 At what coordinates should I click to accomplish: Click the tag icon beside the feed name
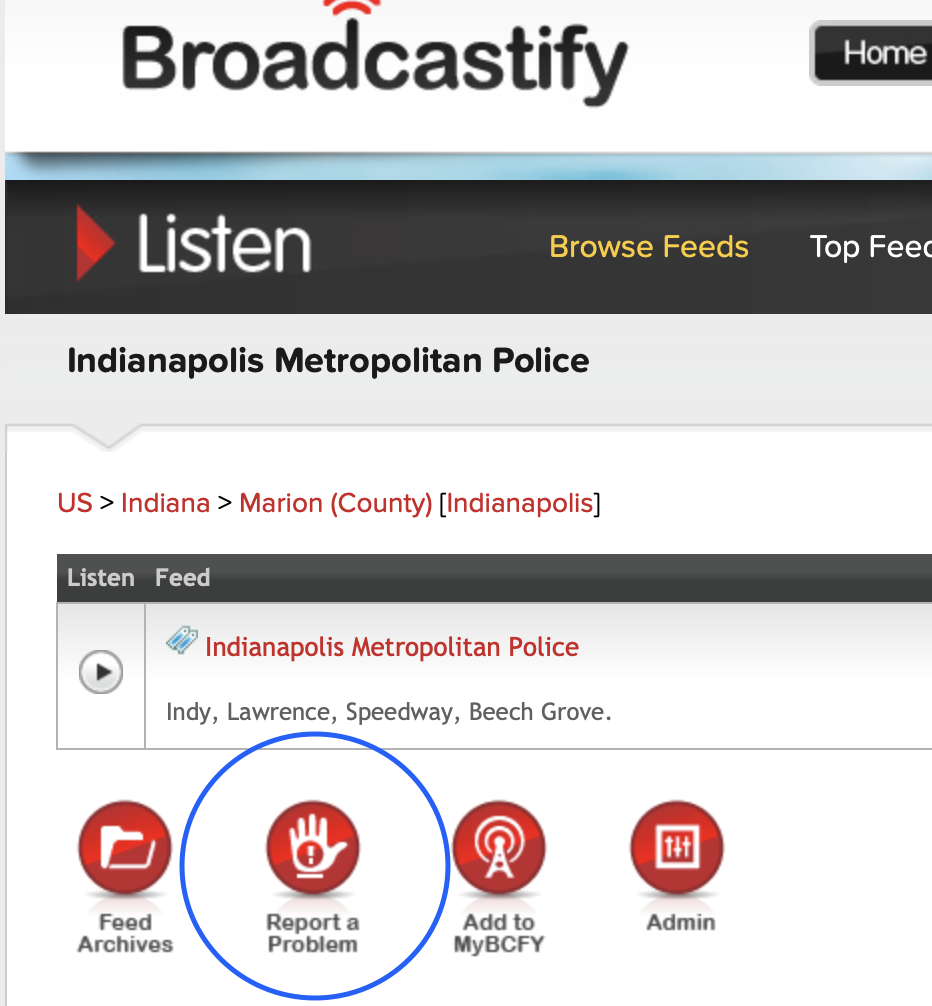(x=181, y=641)
